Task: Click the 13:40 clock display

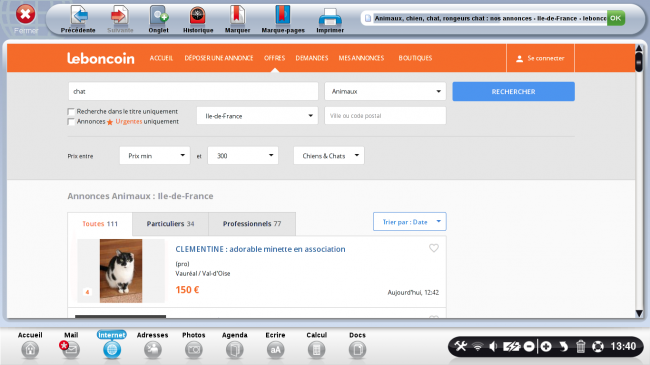Action: coord(623,346)
